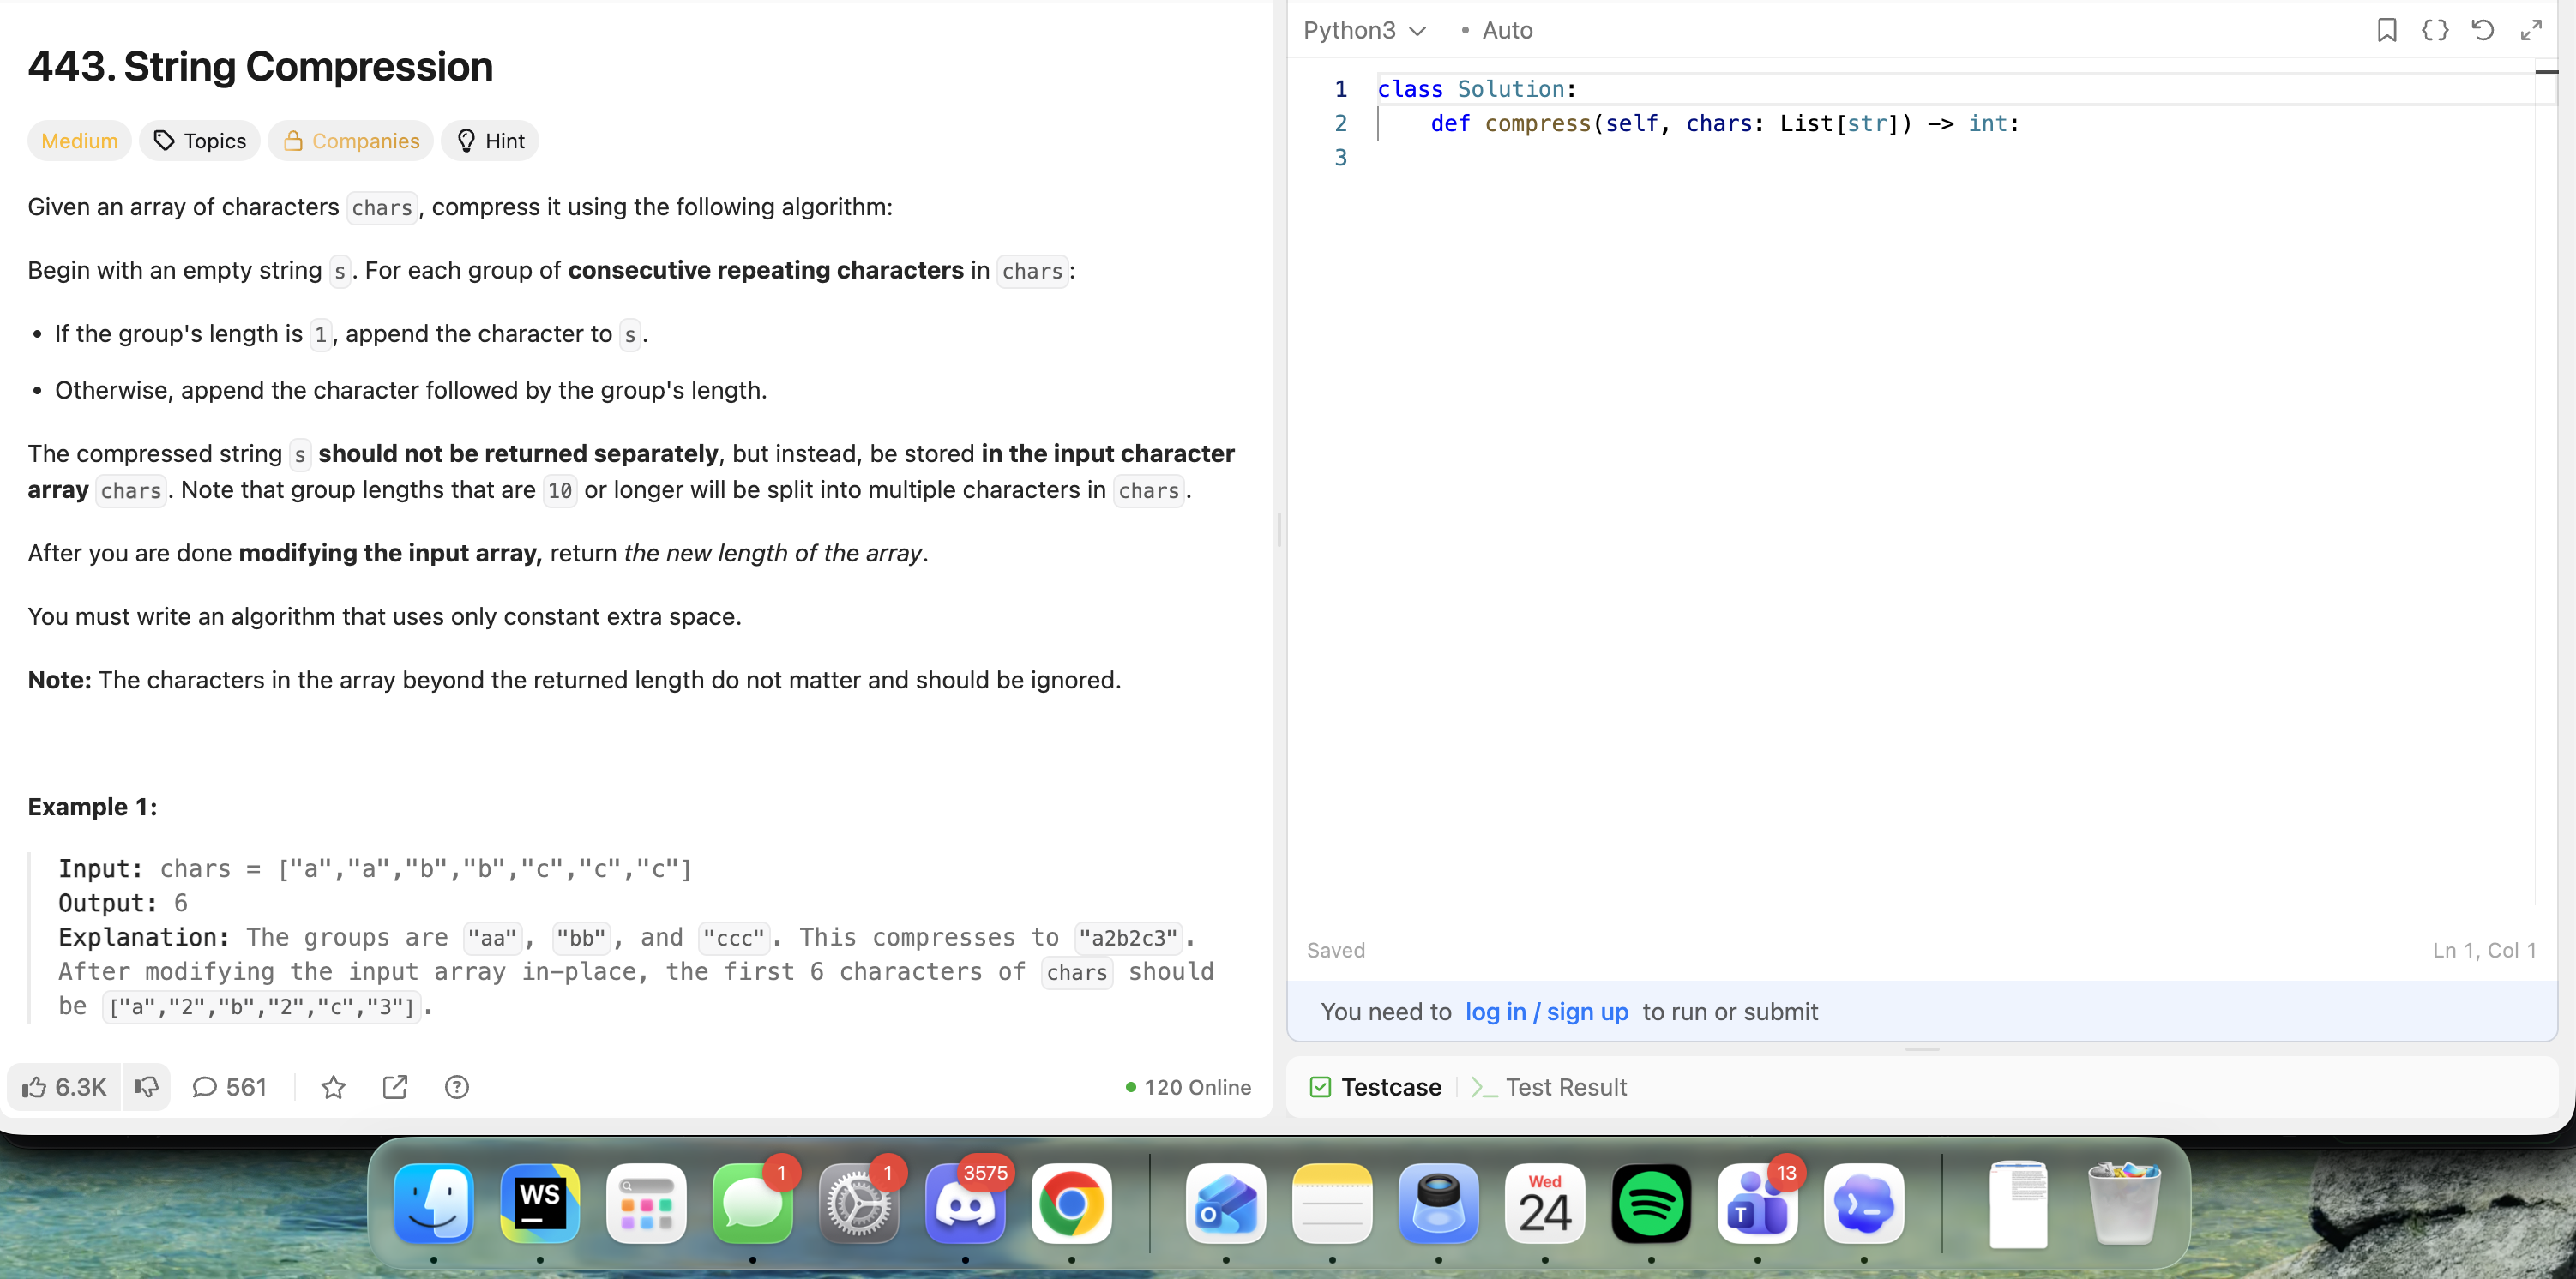Open Outlook from the dock
Screen dimensions: 2576x1279
point(1226,1203)
